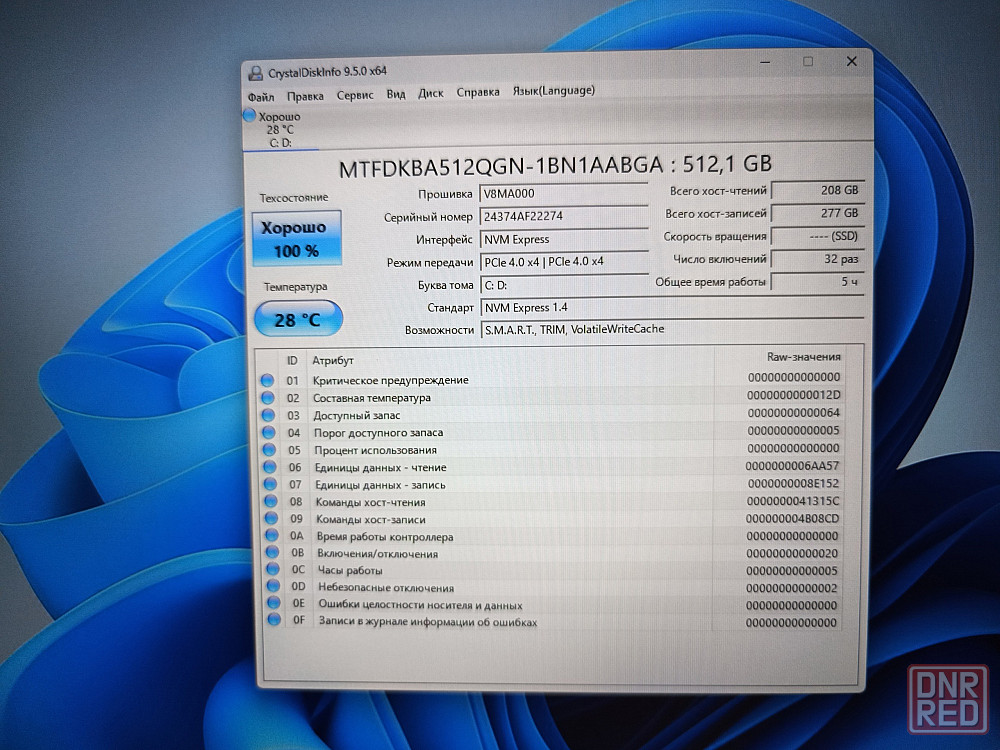Click the disk model title MTFDKBA512QGN-1BN1AABGA
Screen dimensions: 1000x750
click(501, 167)
